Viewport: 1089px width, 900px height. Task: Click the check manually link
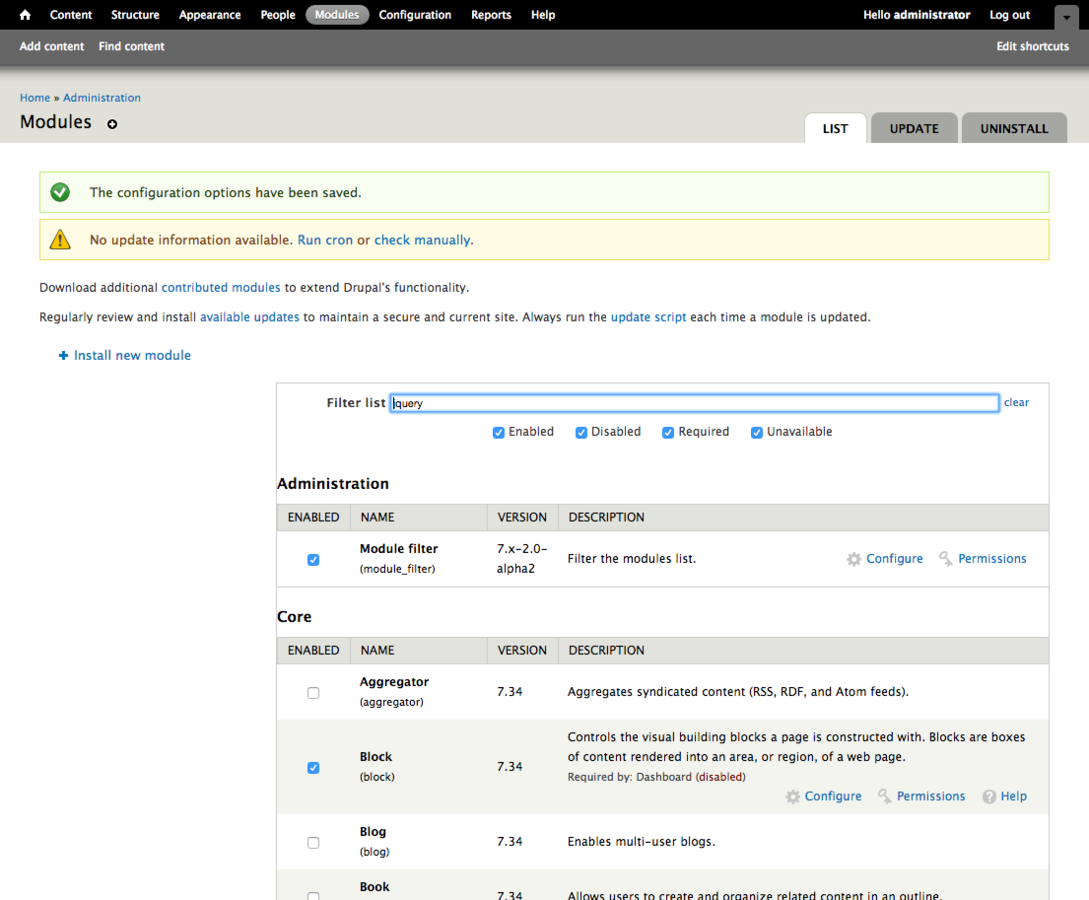422,240
